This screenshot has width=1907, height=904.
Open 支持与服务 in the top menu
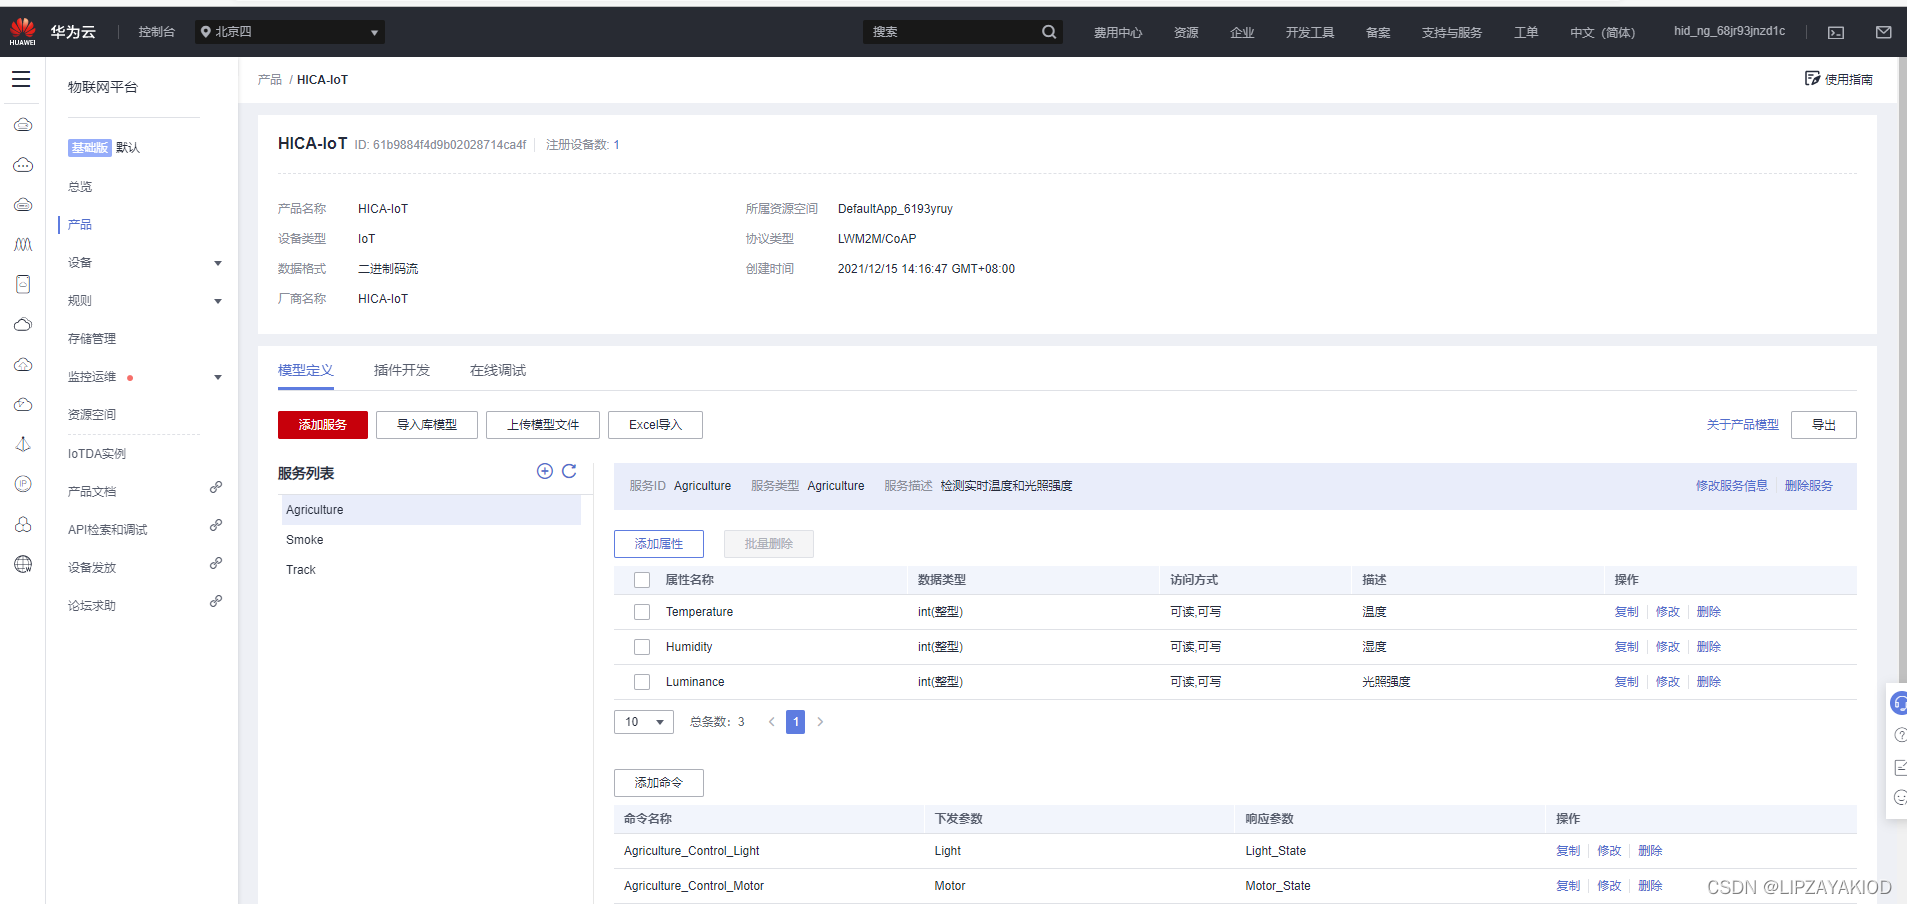click(1452, 32)
